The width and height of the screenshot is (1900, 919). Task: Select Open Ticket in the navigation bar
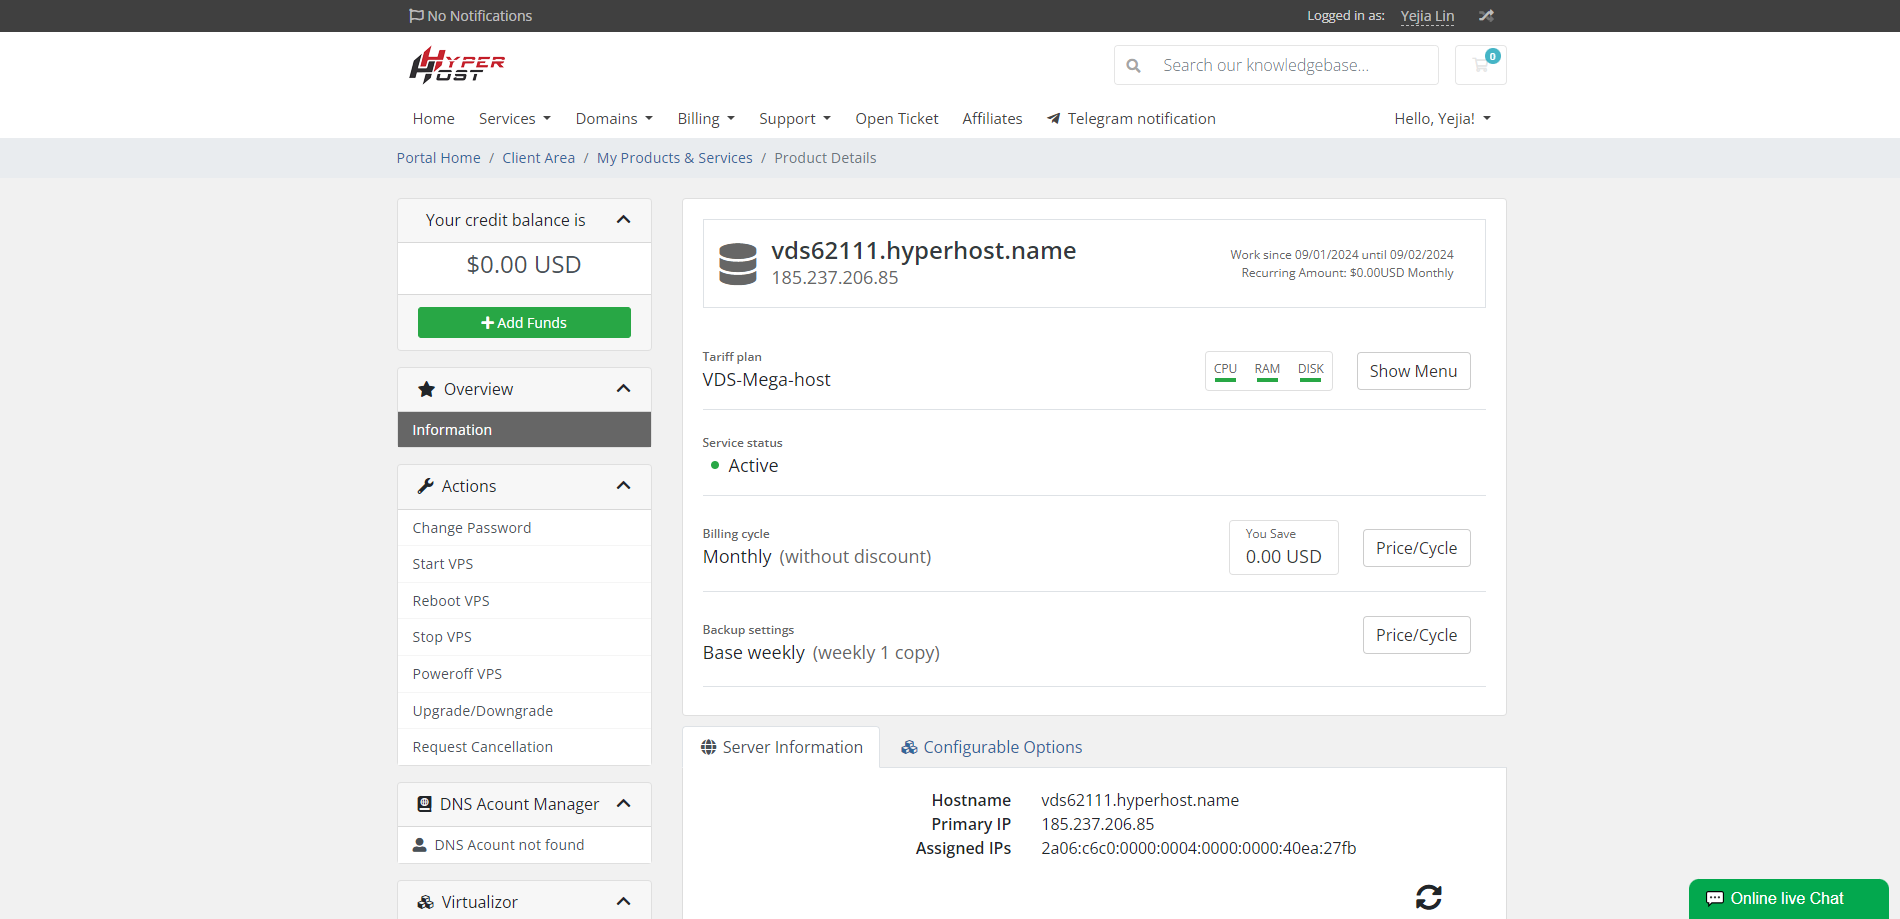click(x=897, y=119)
